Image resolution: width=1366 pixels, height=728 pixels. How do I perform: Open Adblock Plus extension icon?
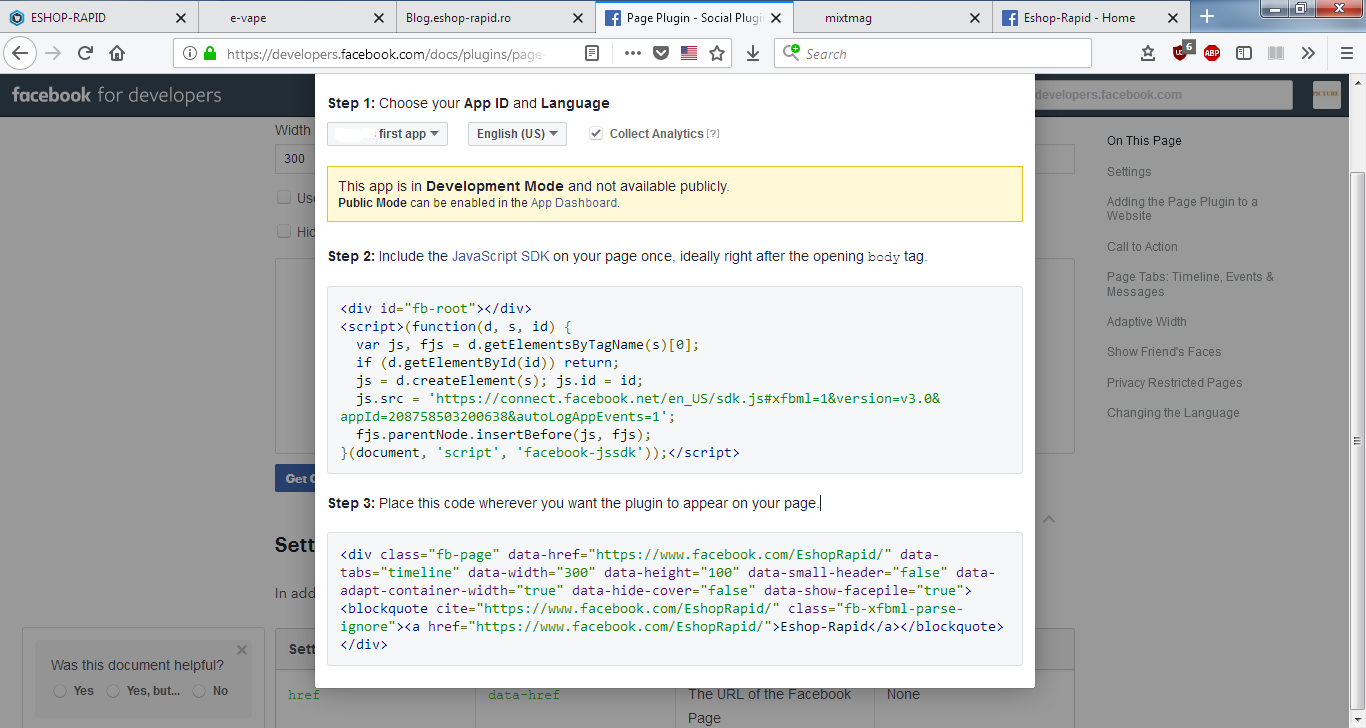[1212, 54]
